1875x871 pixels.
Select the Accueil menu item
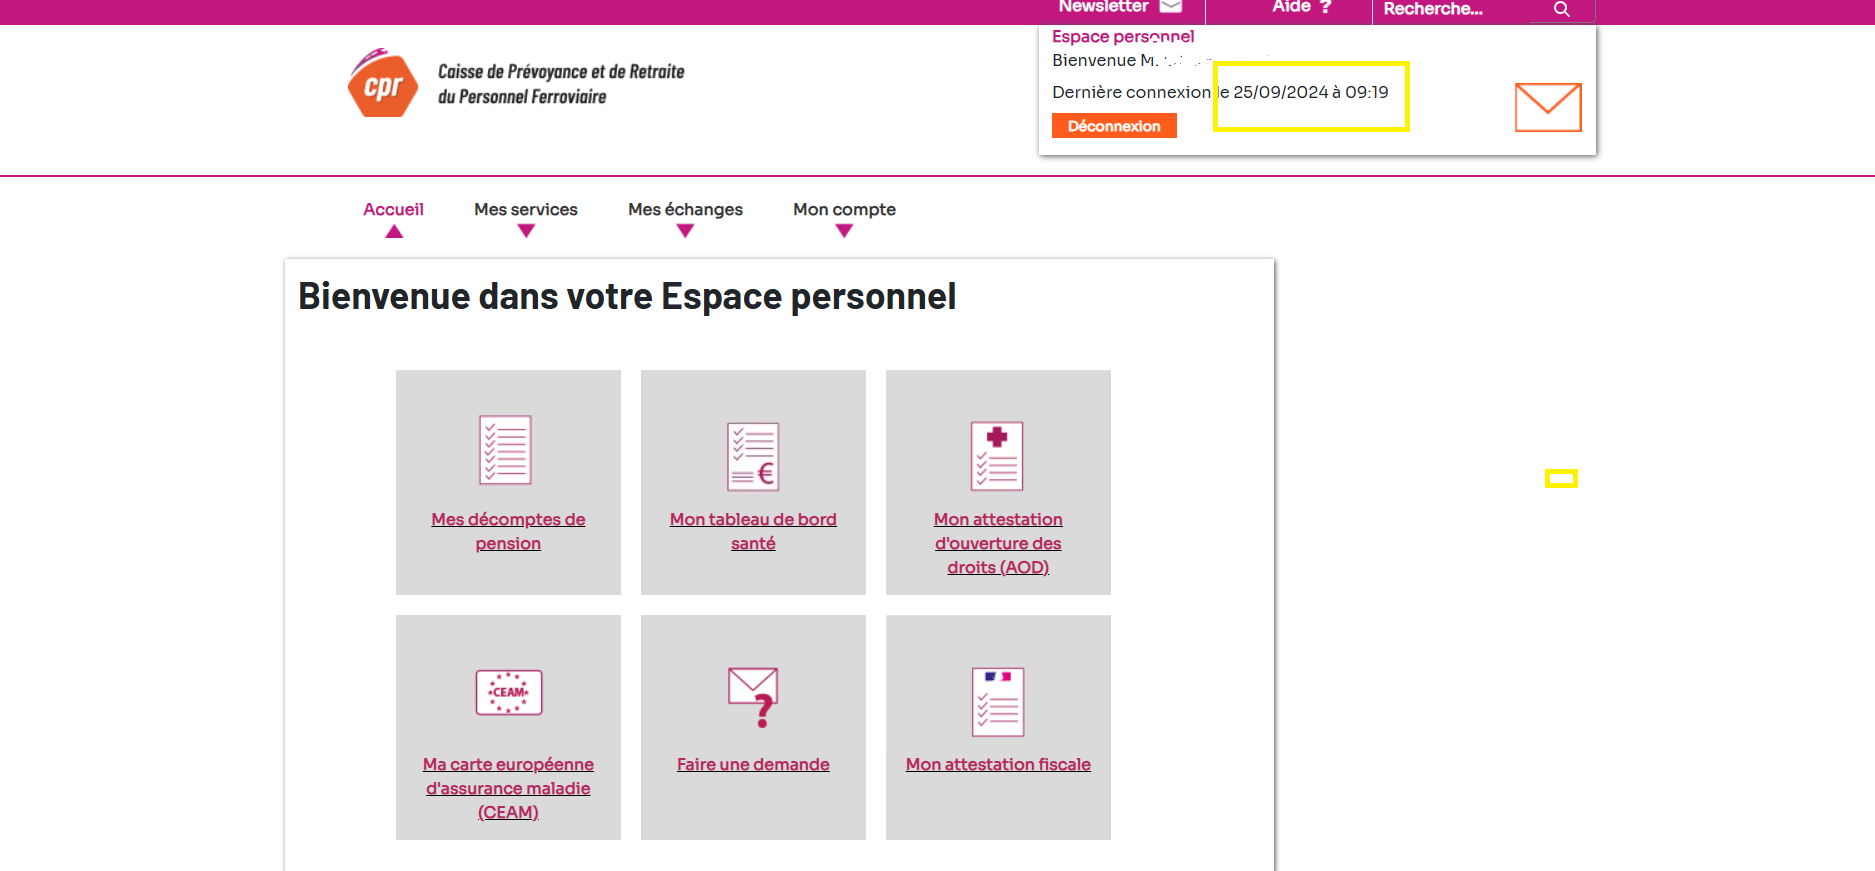click(393, 209)
